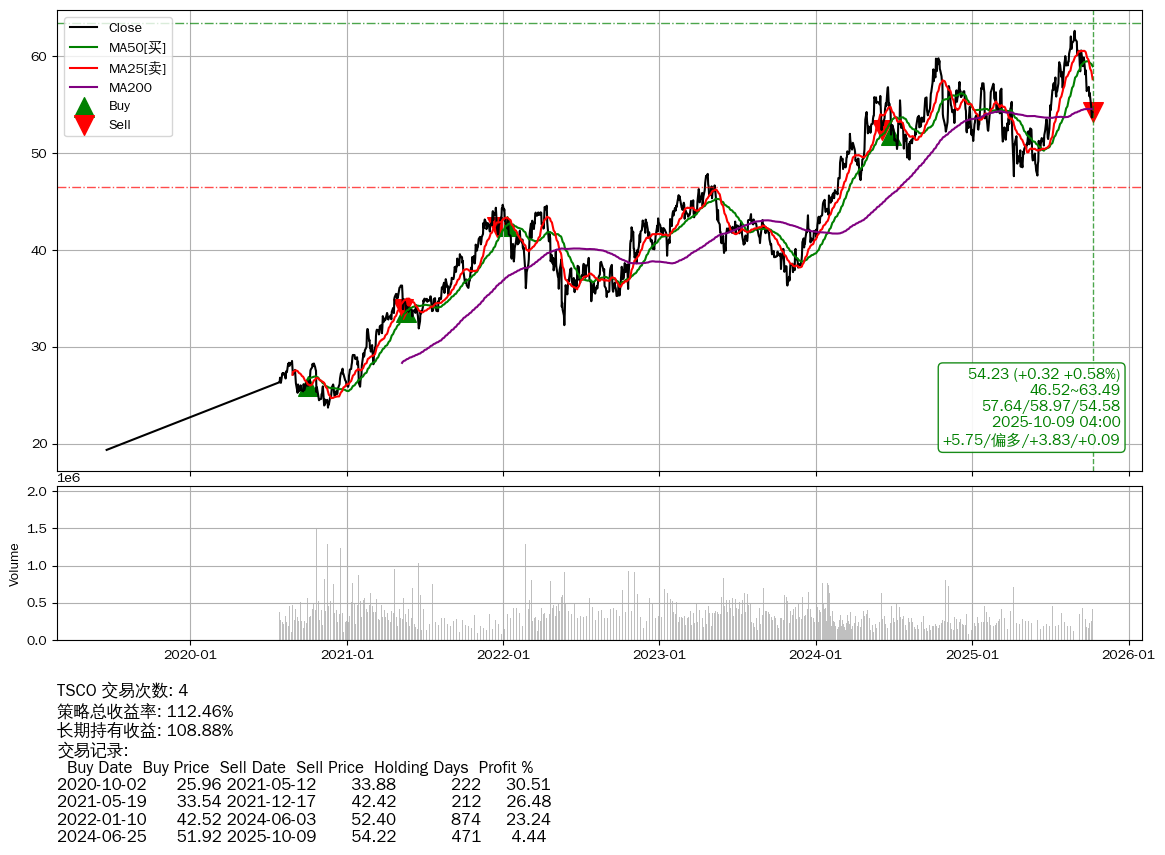
Task: Click the red Sell triangle in the legend
Action: (85, 125)
